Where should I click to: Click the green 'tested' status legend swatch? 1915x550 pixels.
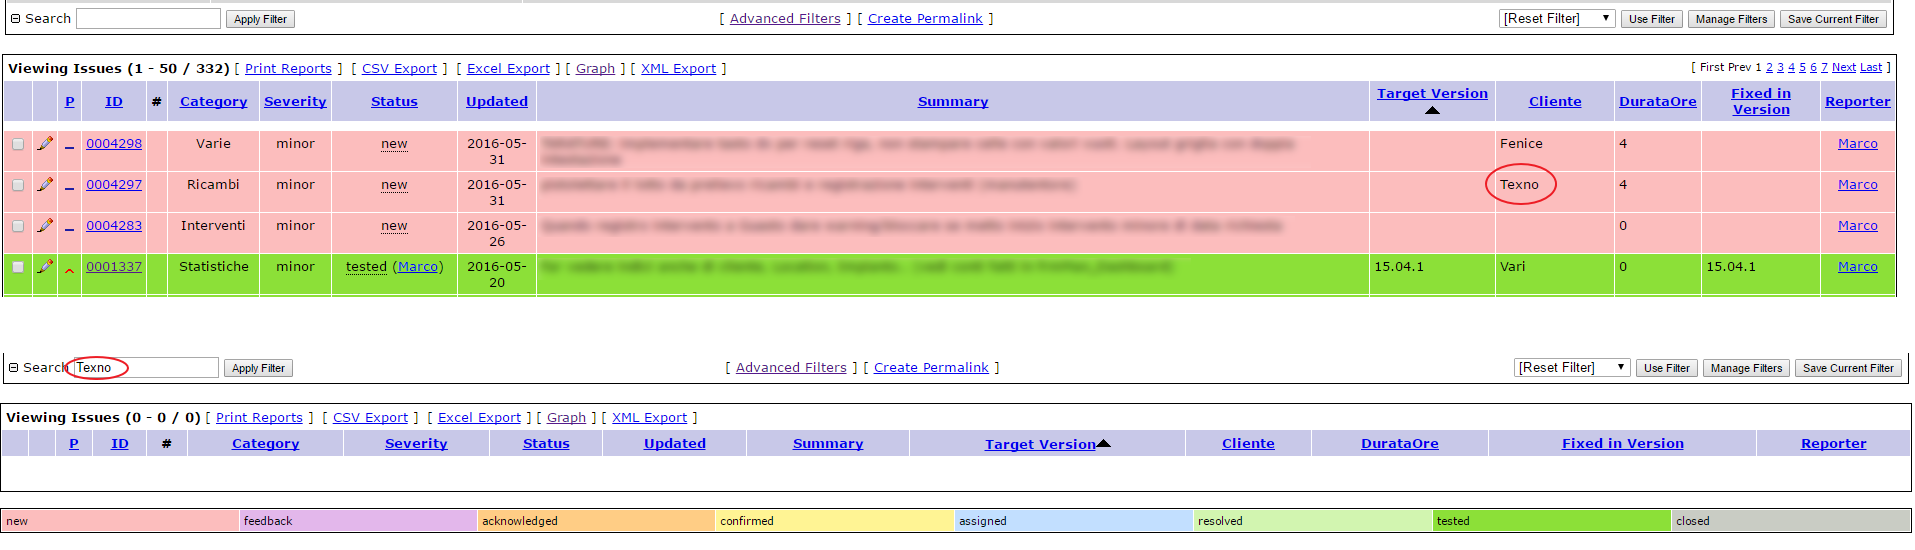1551,521
